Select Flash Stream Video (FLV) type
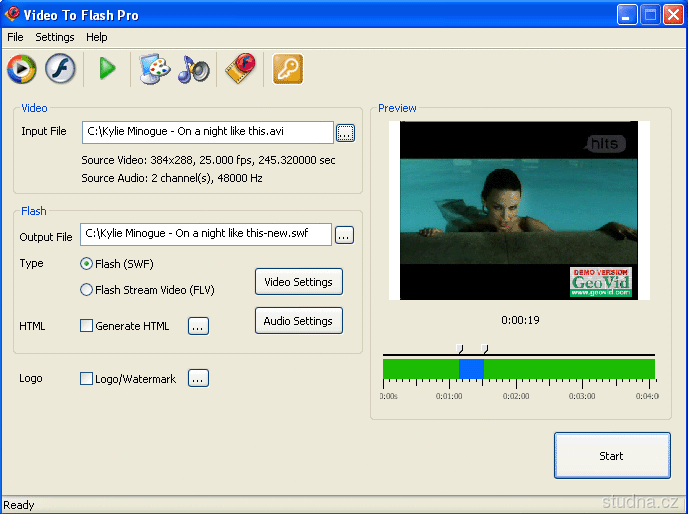The height and width of the screenshot is (514, 688). pyautogui.click(x=87, y=290)
